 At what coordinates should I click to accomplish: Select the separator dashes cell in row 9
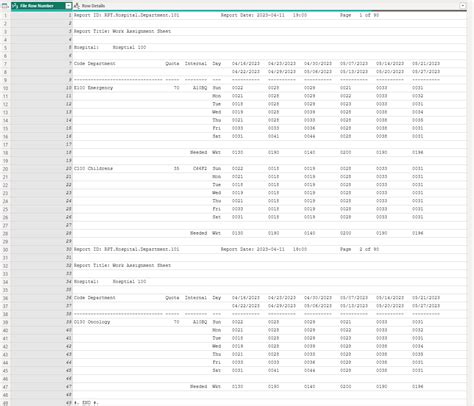270,80
